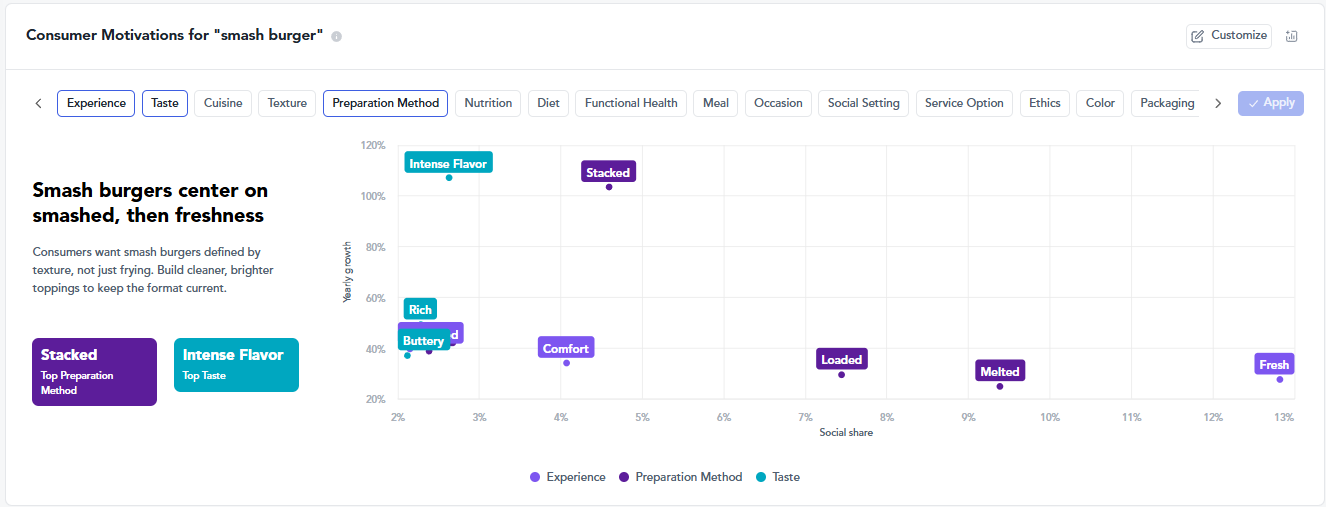
Task: Select the Packaging category chip
Action: pos(1166,103)
